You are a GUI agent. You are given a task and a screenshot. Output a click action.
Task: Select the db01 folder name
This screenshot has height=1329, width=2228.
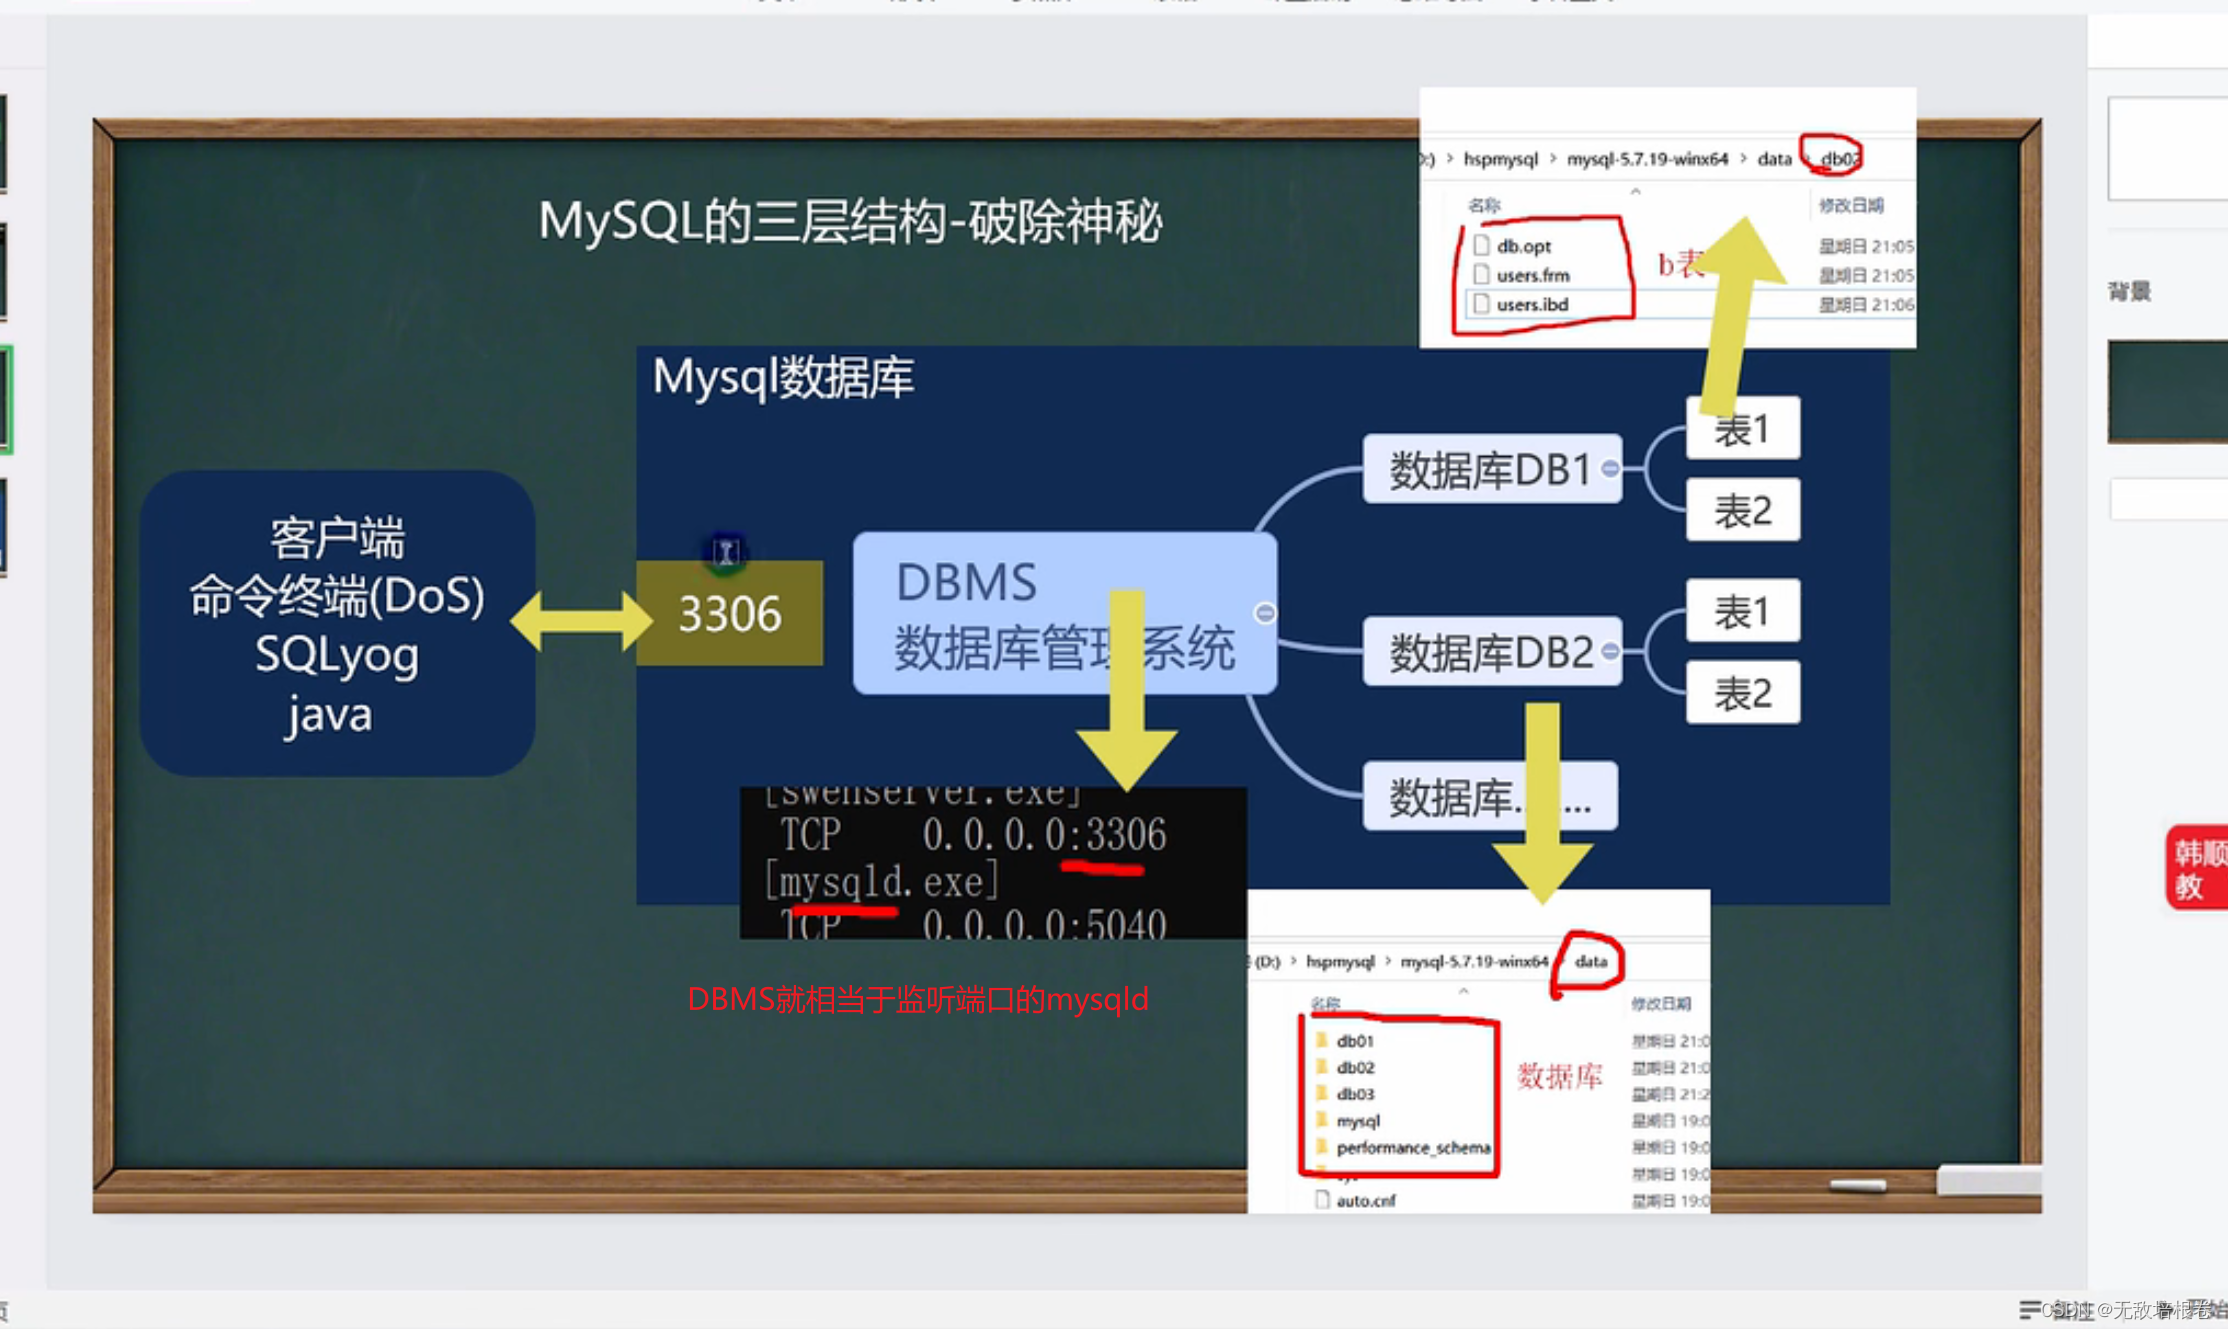pyautogui.click(x=1355, y=1041)
